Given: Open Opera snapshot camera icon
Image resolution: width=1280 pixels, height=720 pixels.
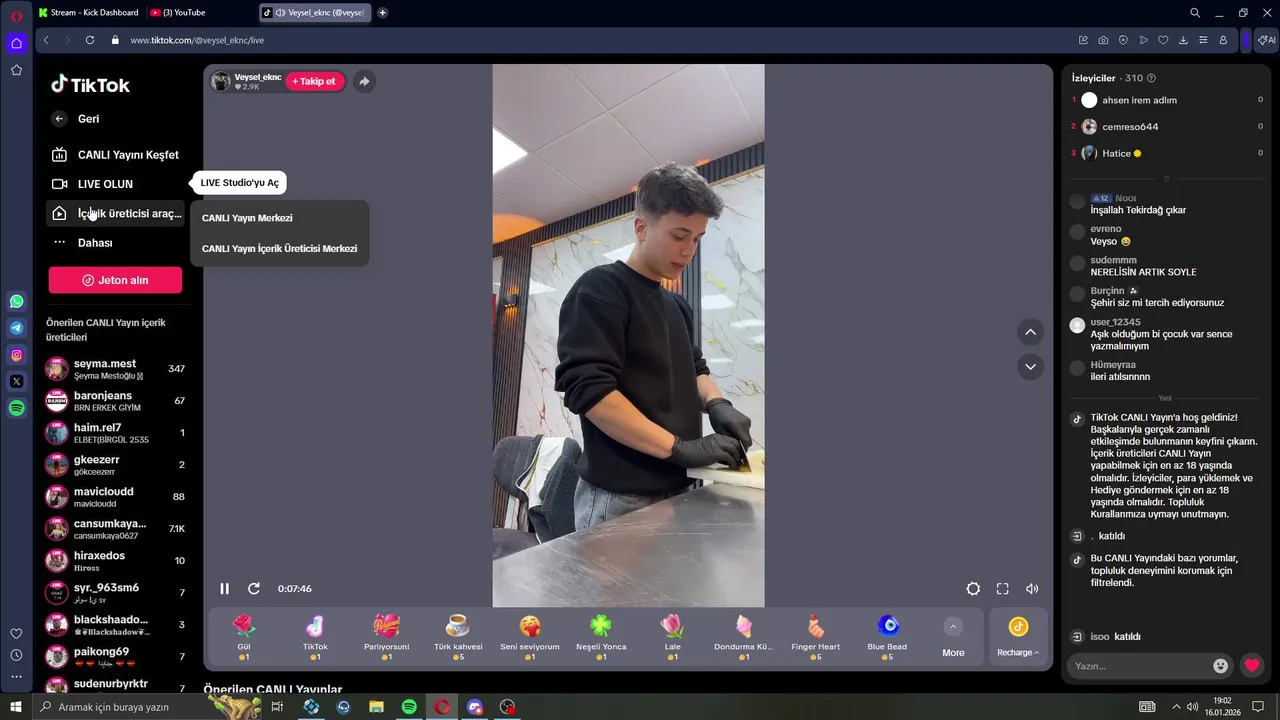Looking at the screenshot, I should (1103, 40).
